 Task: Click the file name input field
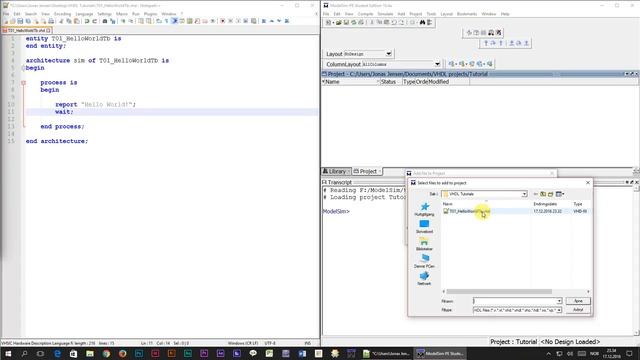click(514, 301)
